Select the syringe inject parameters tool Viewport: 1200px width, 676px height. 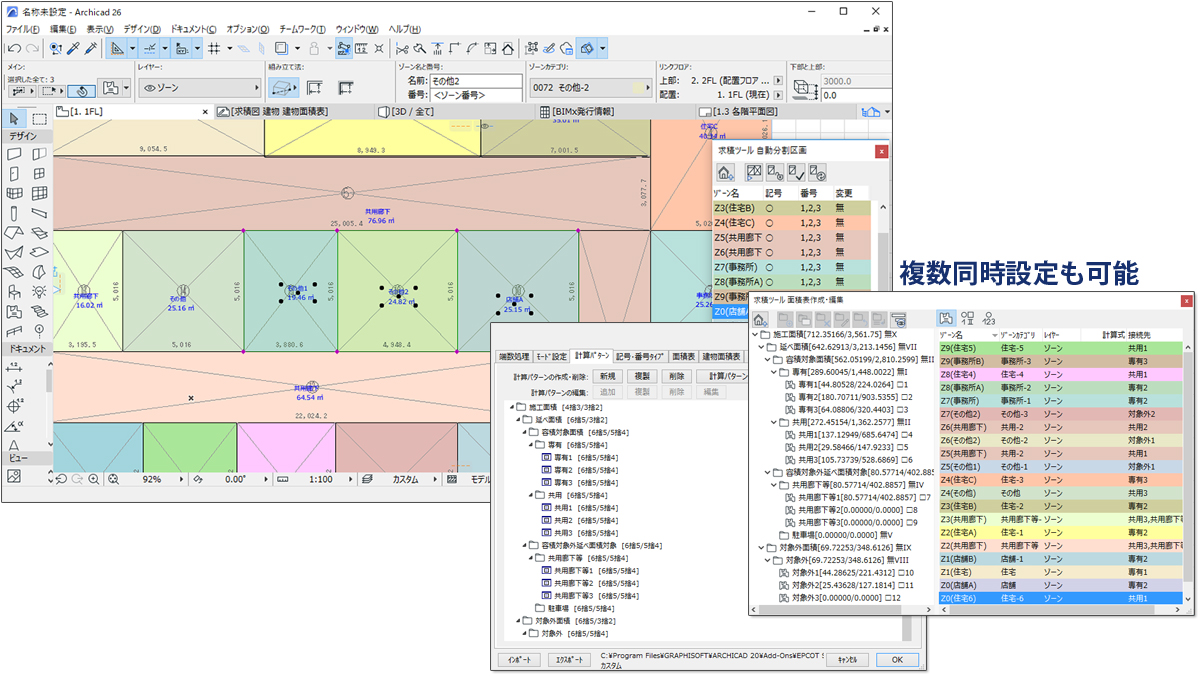click(x=89, y=48)
